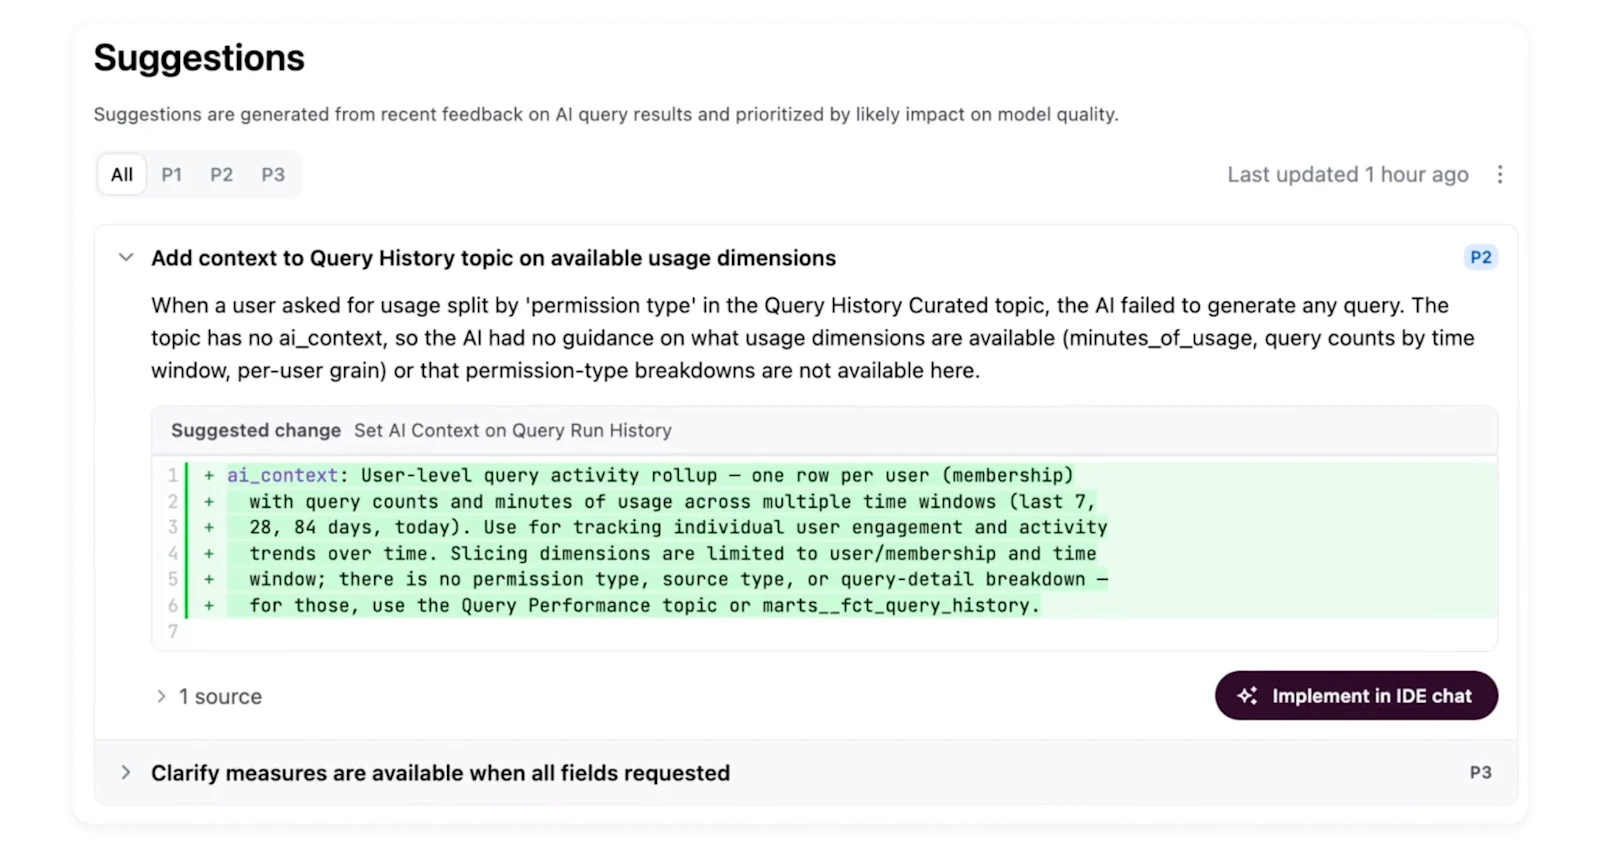Collapse the Query History suggestion chevron
1600x847 pixels.
click(126, 258)
